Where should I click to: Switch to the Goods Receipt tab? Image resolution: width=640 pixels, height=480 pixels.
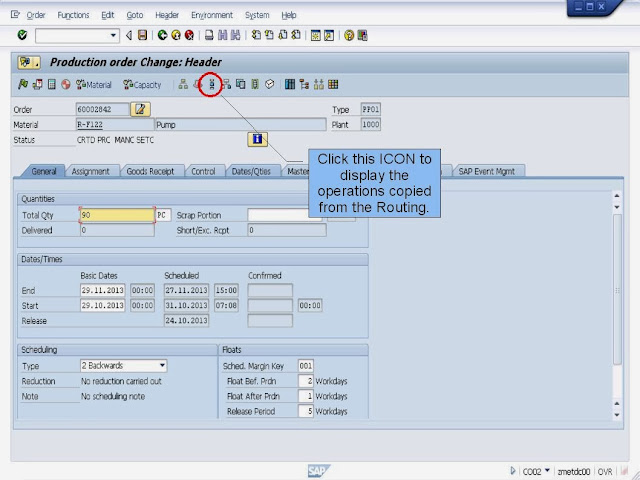(x=150, y=171)
